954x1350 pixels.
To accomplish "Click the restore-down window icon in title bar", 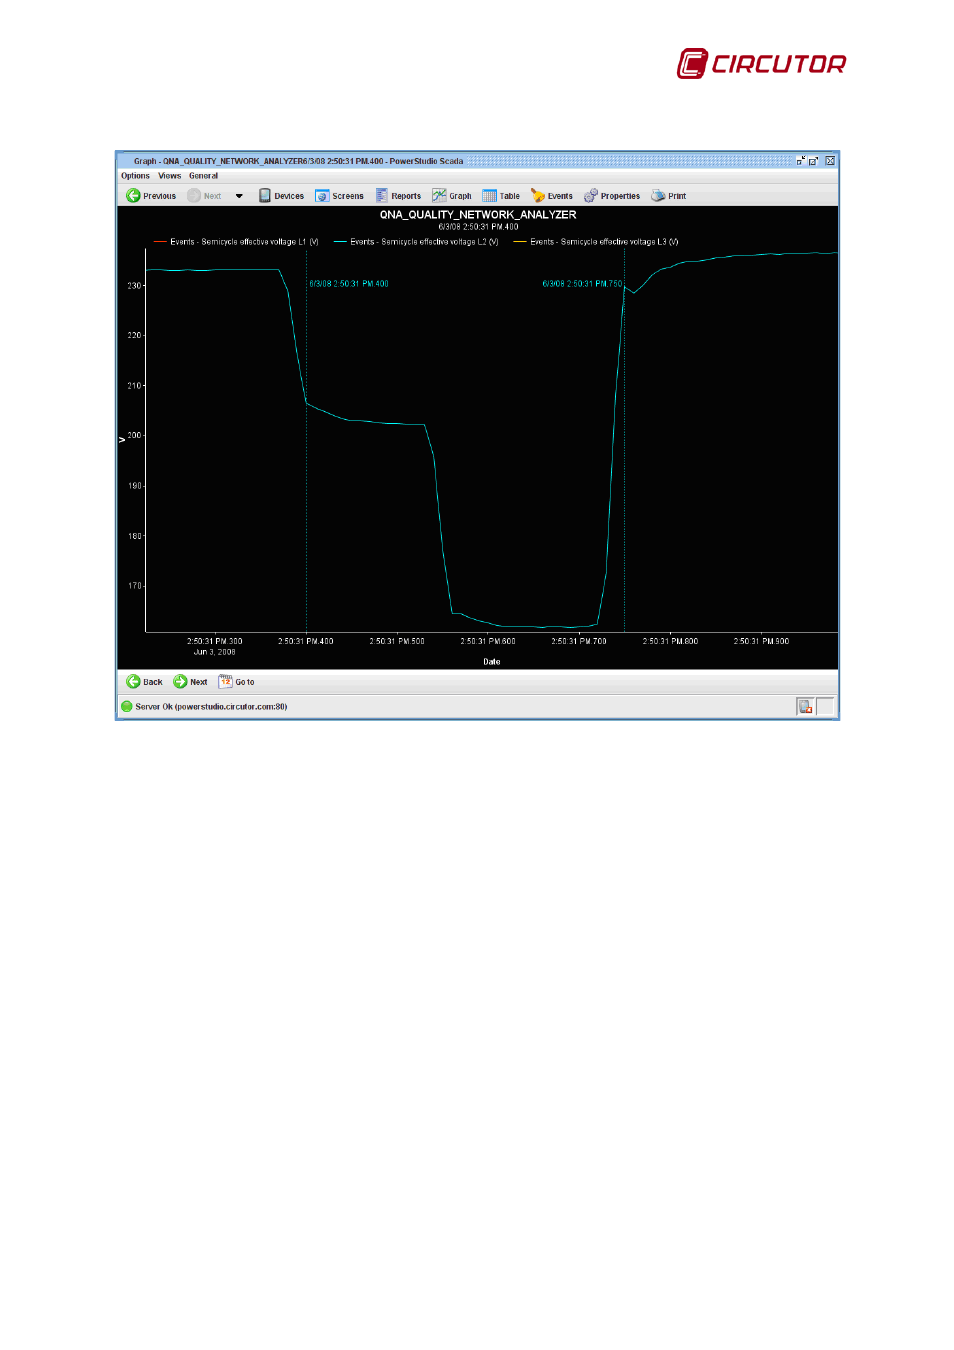I will click(x=801, y=161).
